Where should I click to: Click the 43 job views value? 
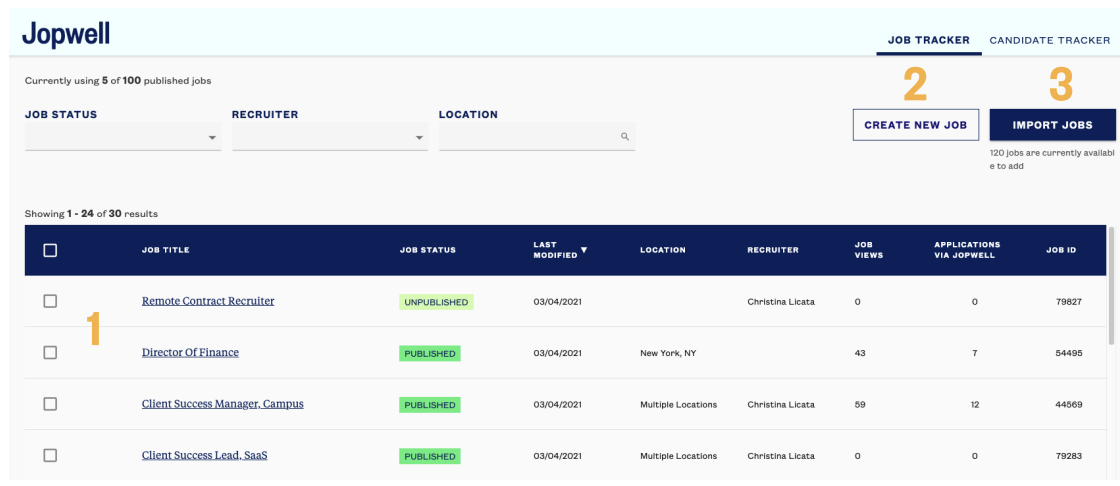click(x=860, y=353)
